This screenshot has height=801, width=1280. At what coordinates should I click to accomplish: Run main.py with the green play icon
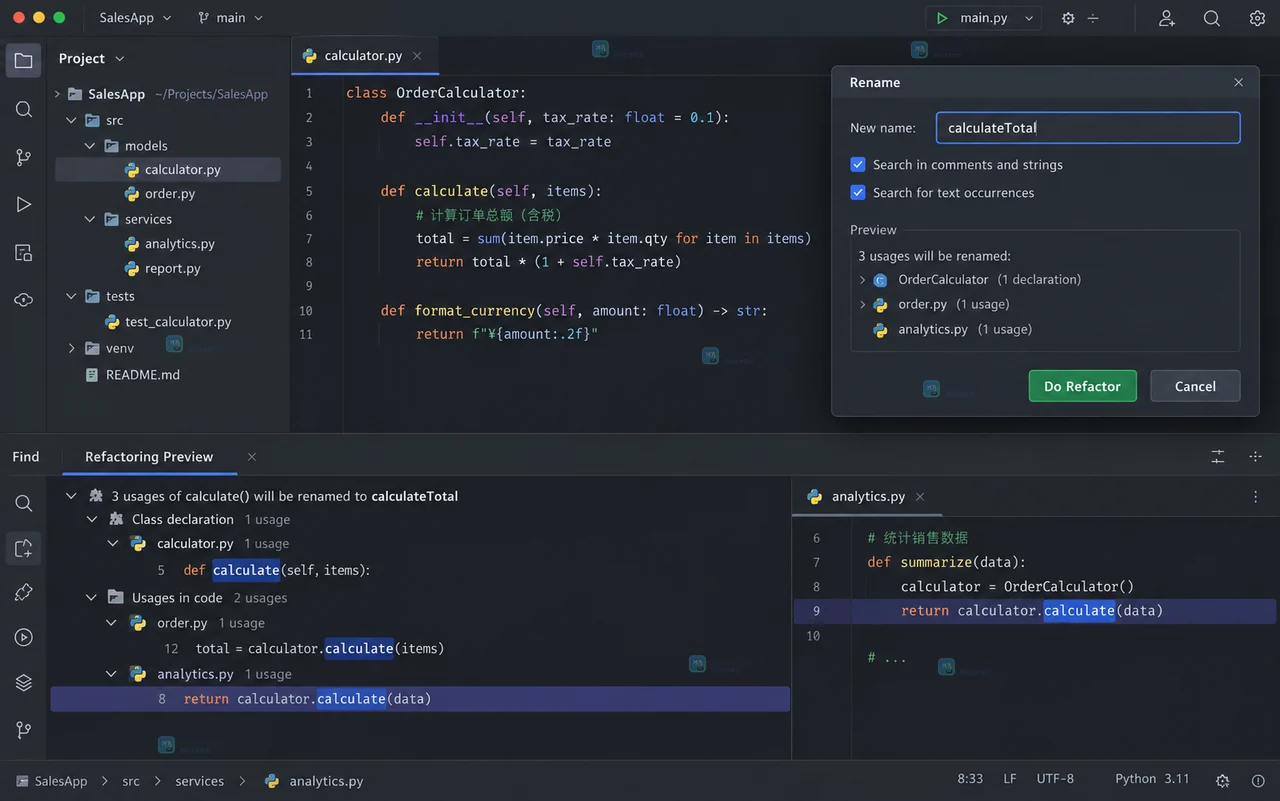pos(942,18)
